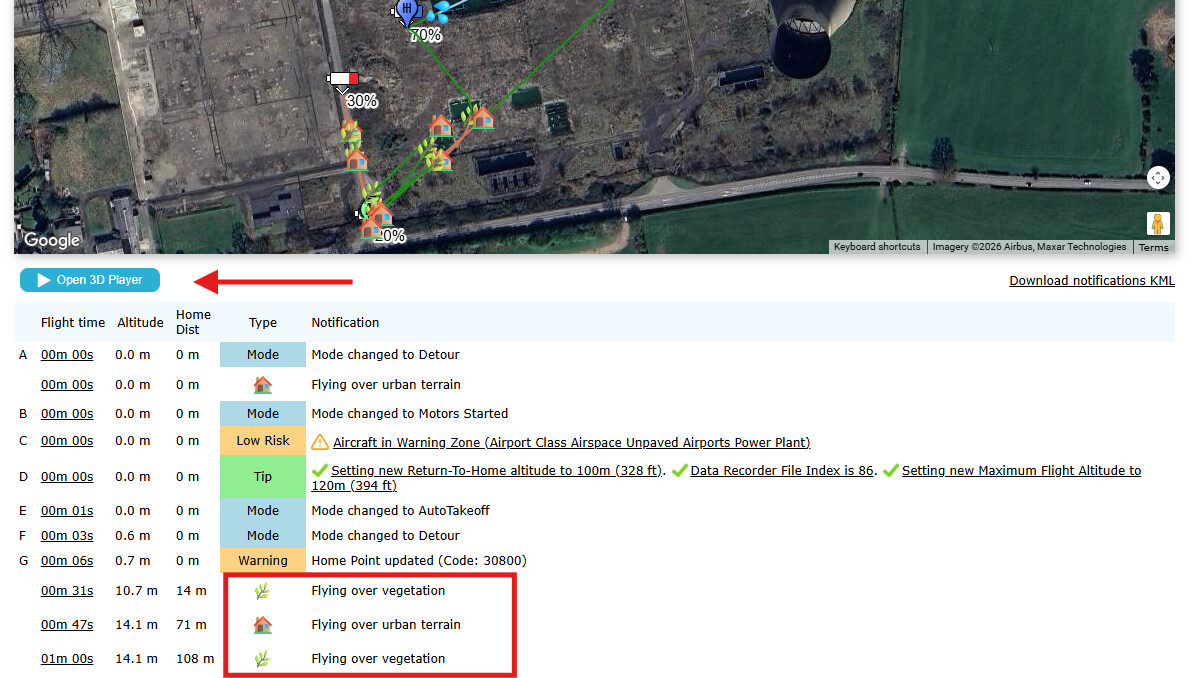This screenshot has height=678, width=1201.
Task: Open the Return-To-Home altitude tip link
Action: point(497,470)
